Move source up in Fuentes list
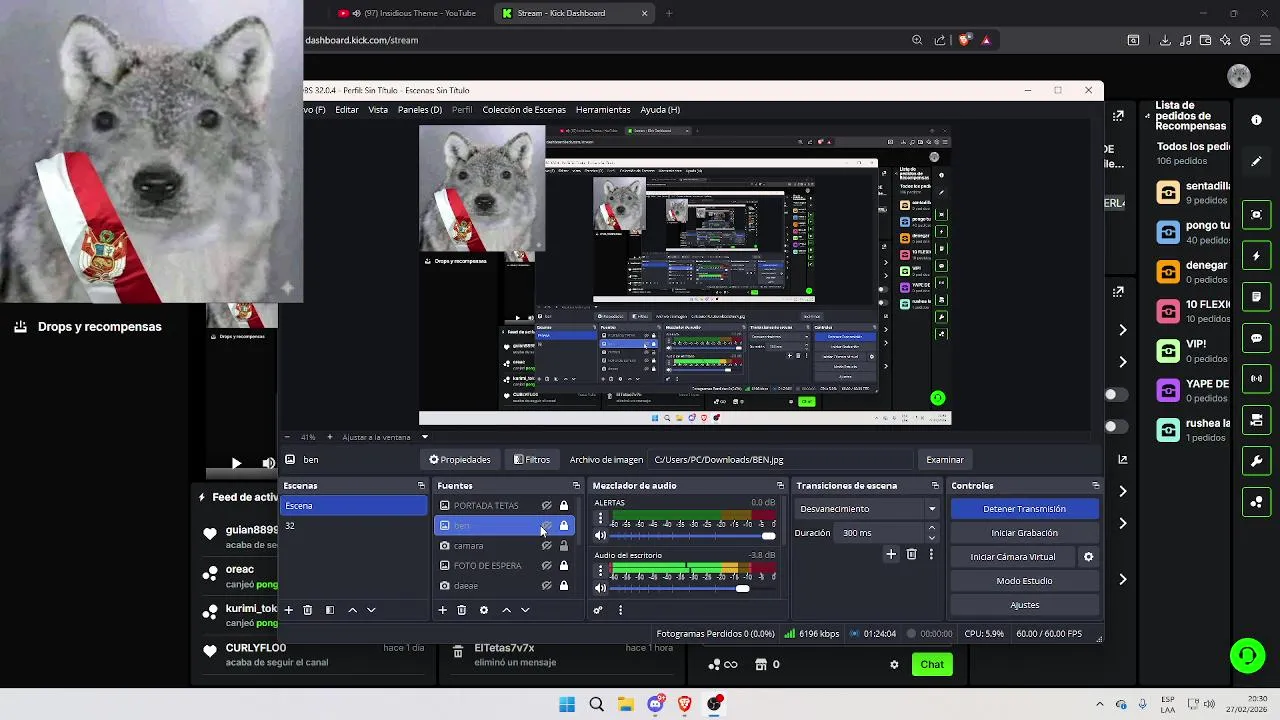Viewport: 1280px width, 720px height. click(x=506, y=610)
